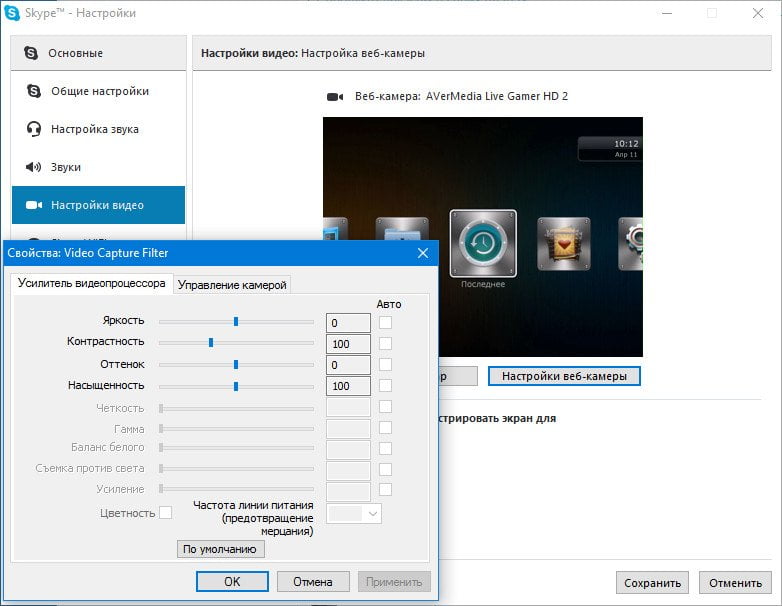
Task: Open the speaker icon Звуки section
Action: tap(33, 167)
